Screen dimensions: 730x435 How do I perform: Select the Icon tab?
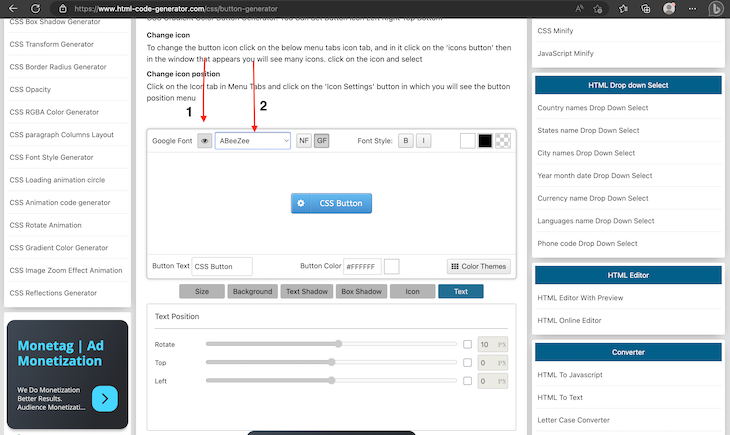coord(412,291)
